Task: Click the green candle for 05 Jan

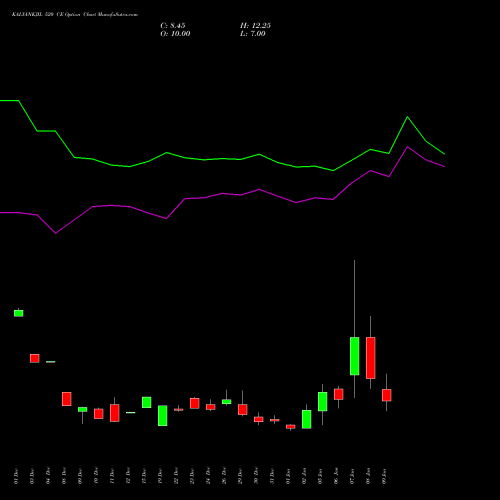Action: pyautogui.click(x=323, y=401)
